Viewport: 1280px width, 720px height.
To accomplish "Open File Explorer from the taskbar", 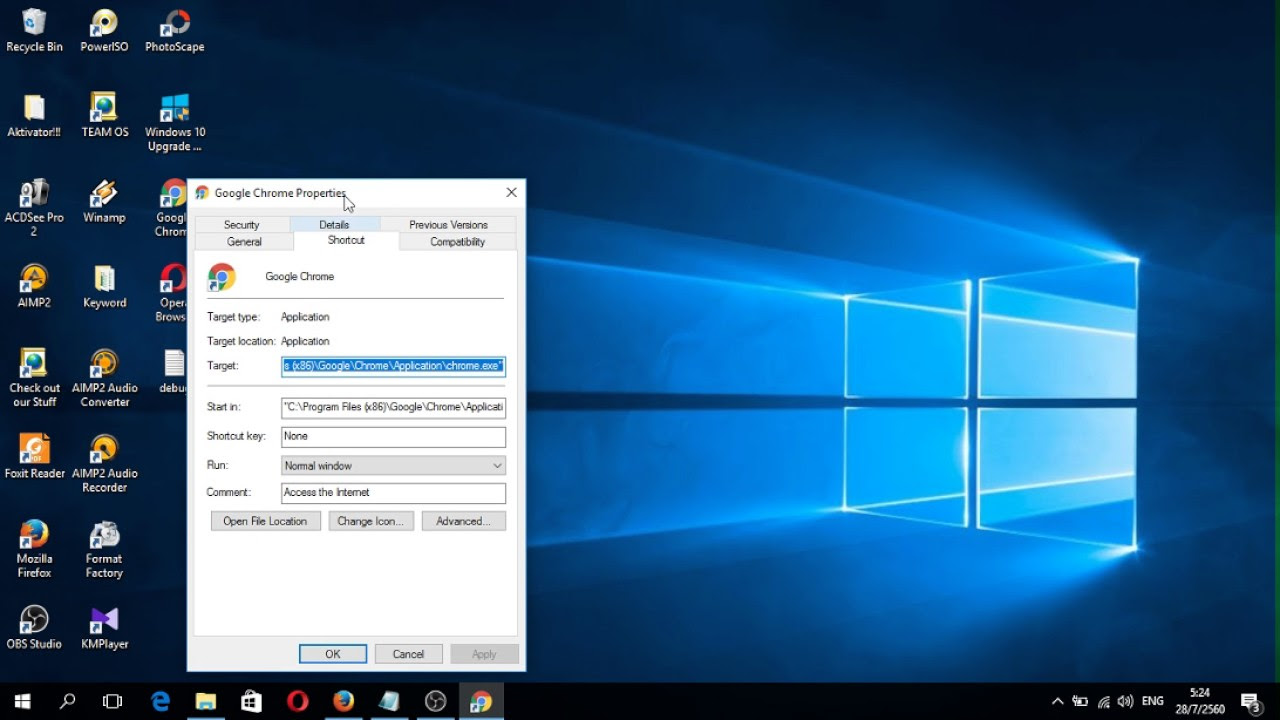I will 206,701.
